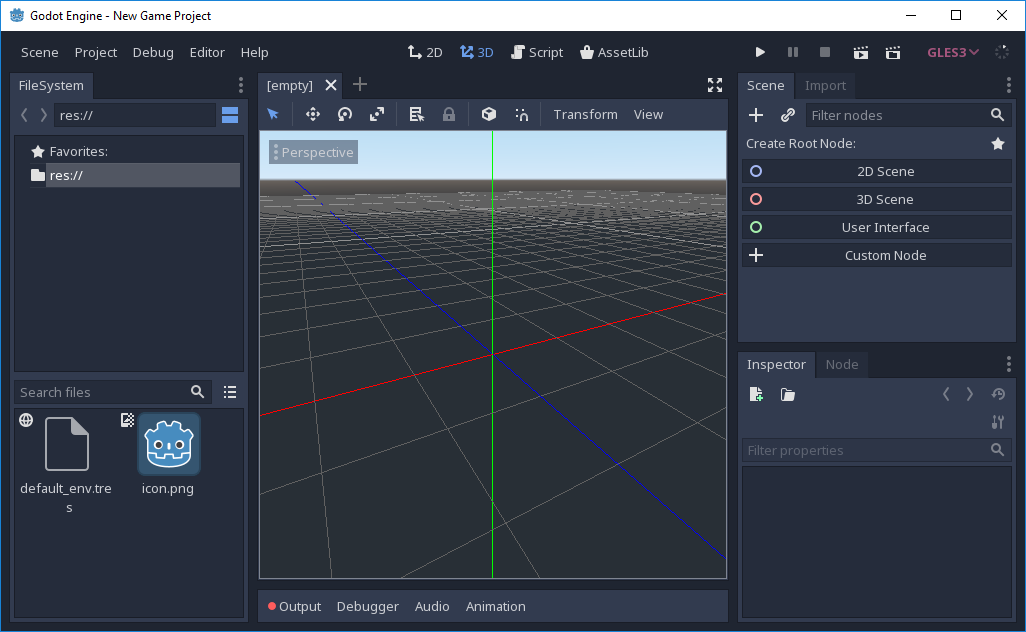The height and width of the screenshot is (632, 1026).
Task: Add a new child node in the Scene dock
Action: 755,114
